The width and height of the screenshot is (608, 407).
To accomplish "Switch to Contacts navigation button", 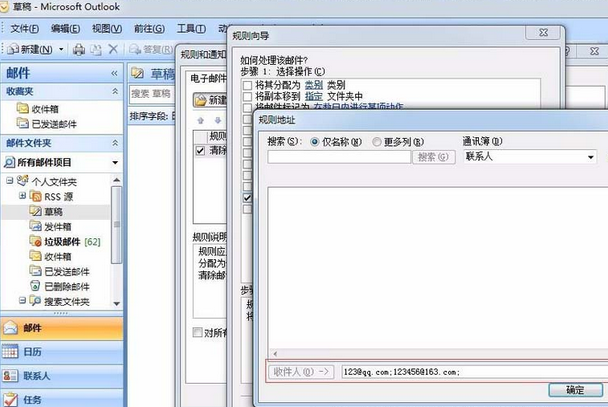I will click(x=62, y=376).
